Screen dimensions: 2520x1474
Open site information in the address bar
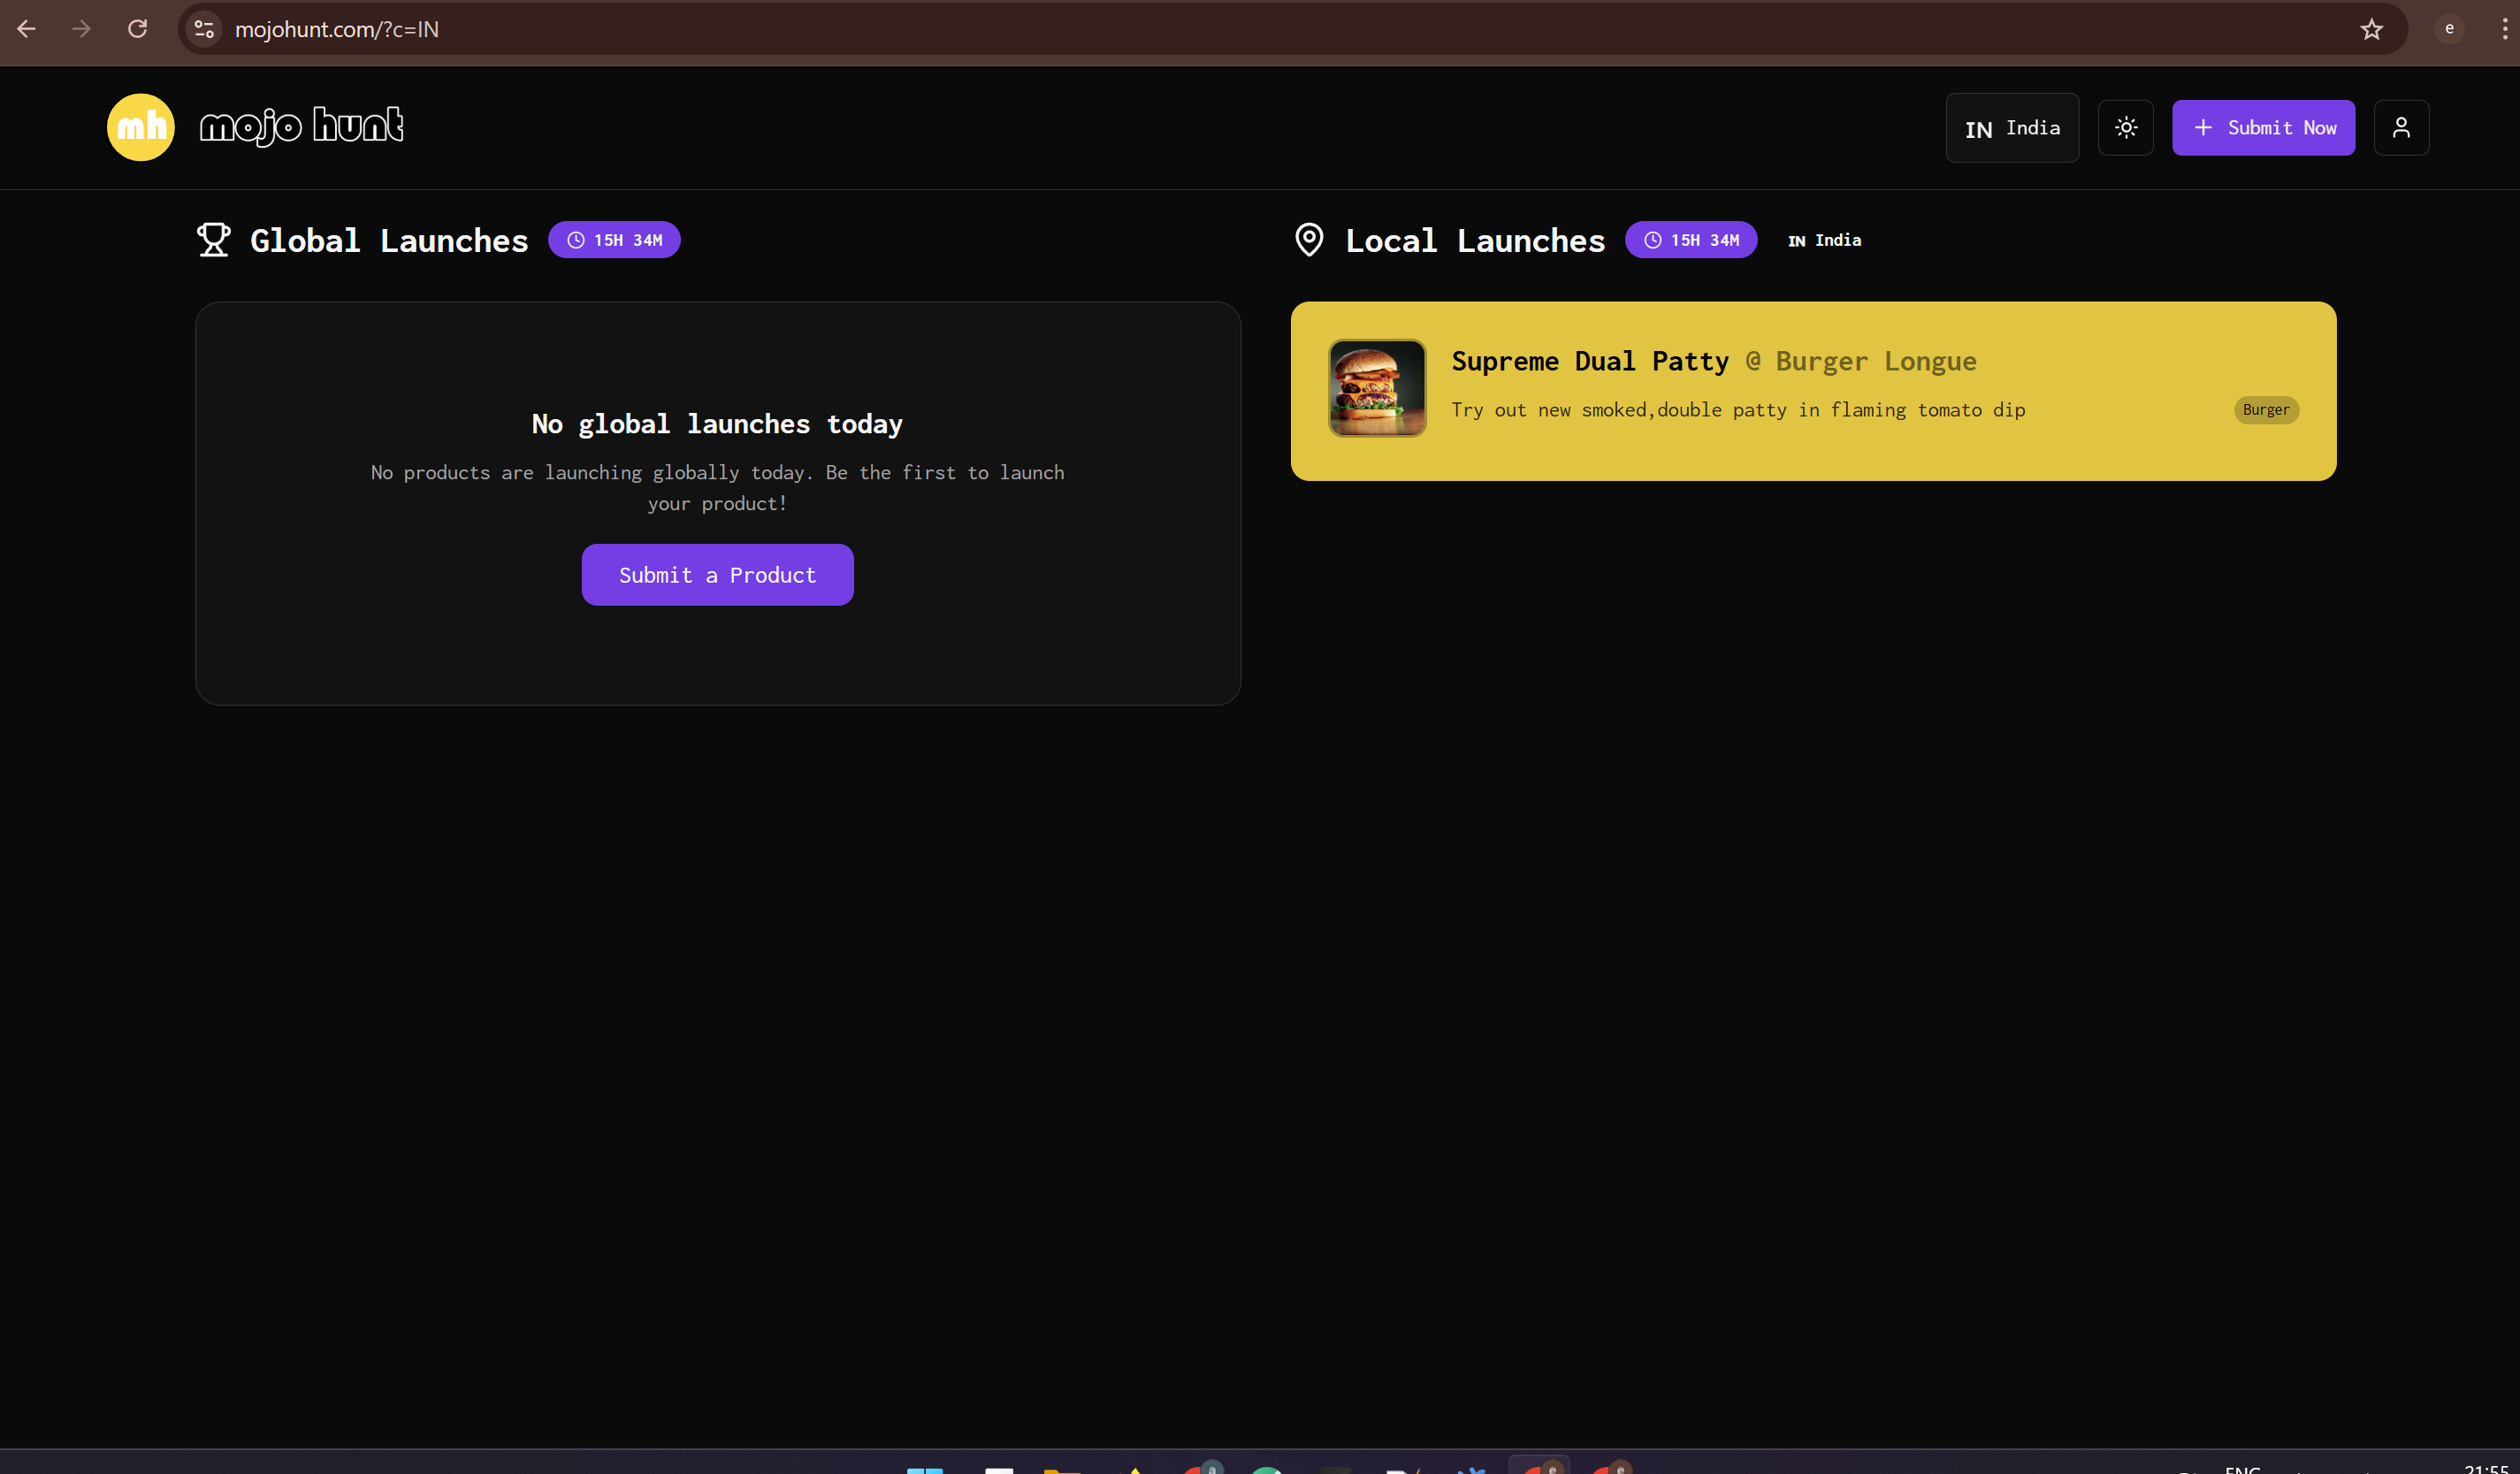[203, 29]
